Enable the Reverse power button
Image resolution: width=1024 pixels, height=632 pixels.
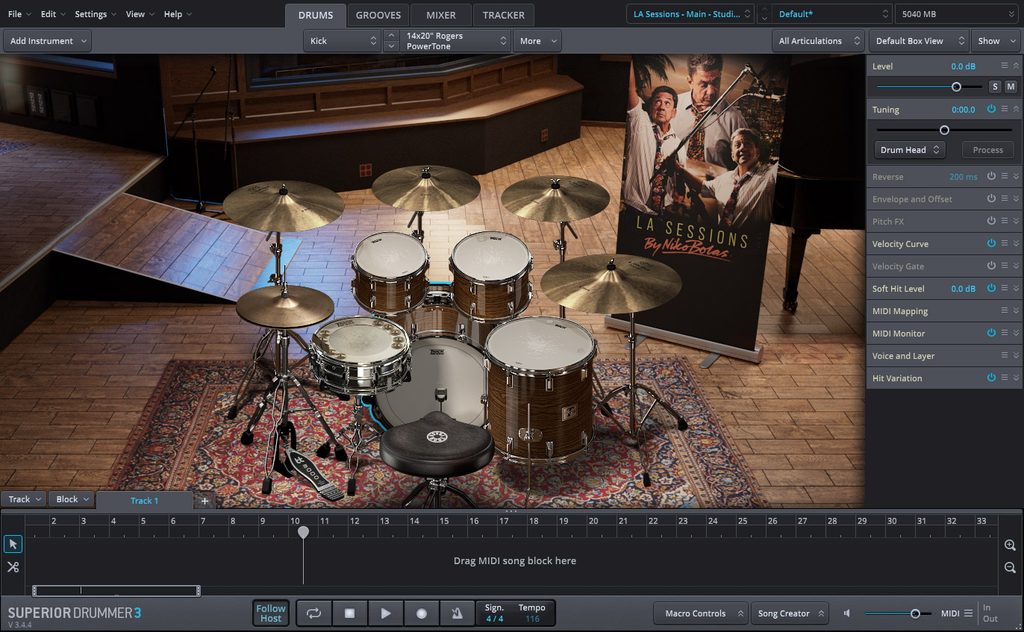click(x=991, y=176)
